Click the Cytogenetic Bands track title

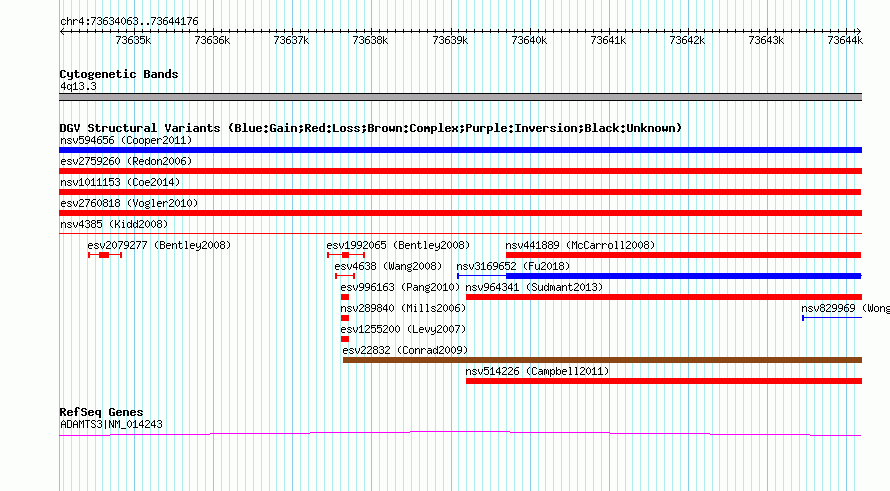pos(119,74)
